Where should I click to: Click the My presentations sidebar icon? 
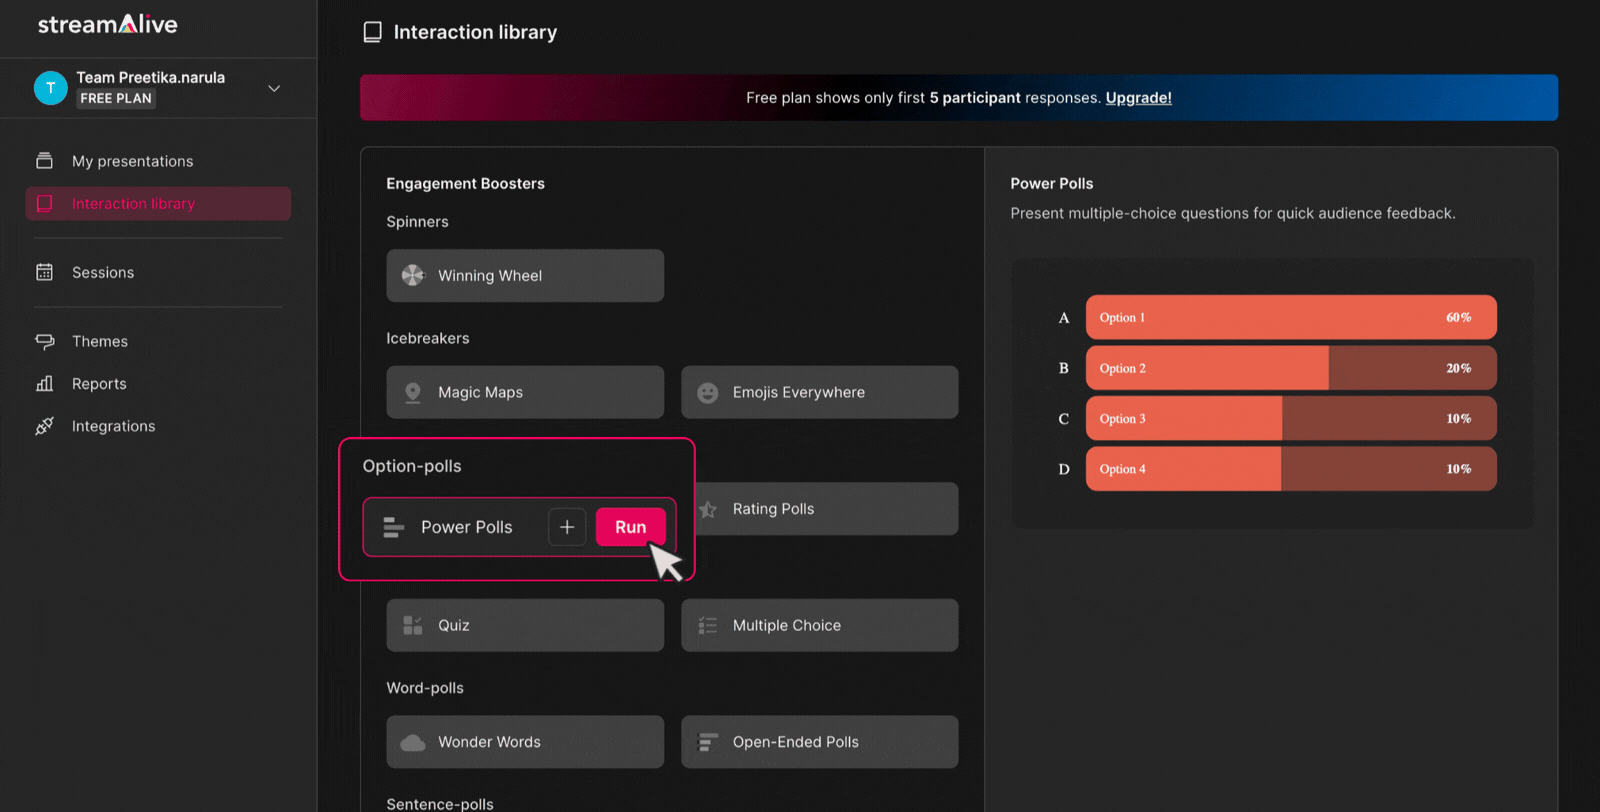pyautogui.click(x=44, y=161)
